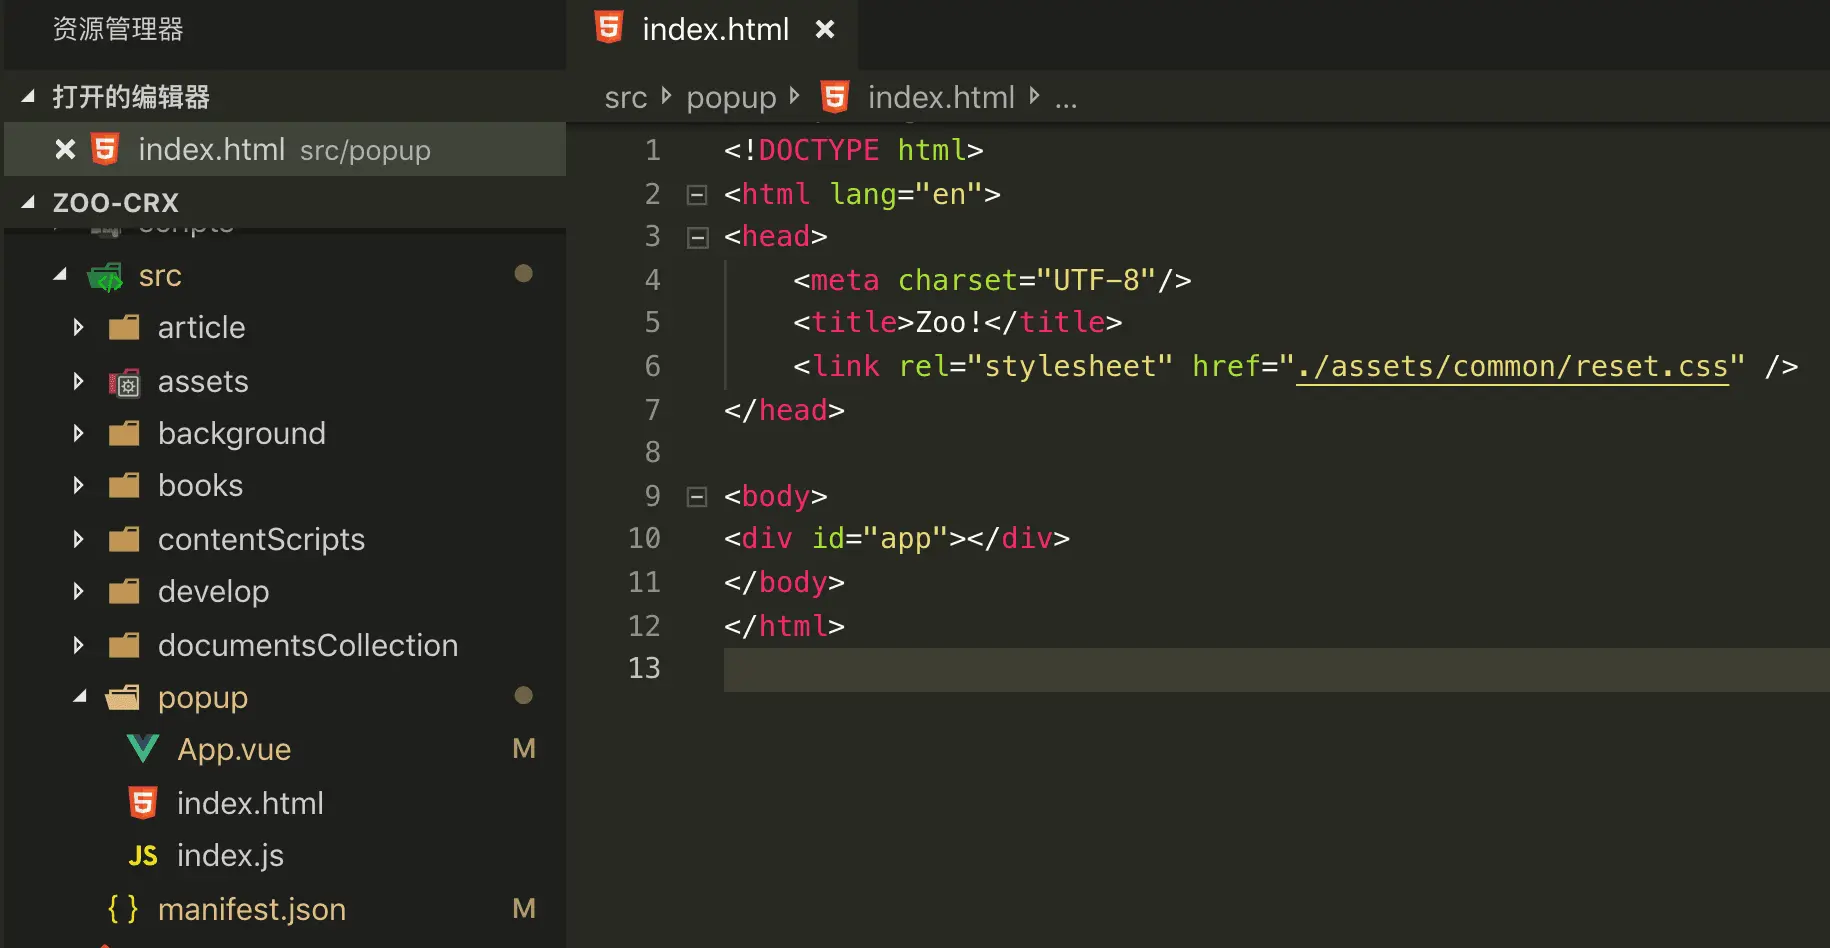
Task: Expand the article folder arrow
Action: [x=79, y=328]
